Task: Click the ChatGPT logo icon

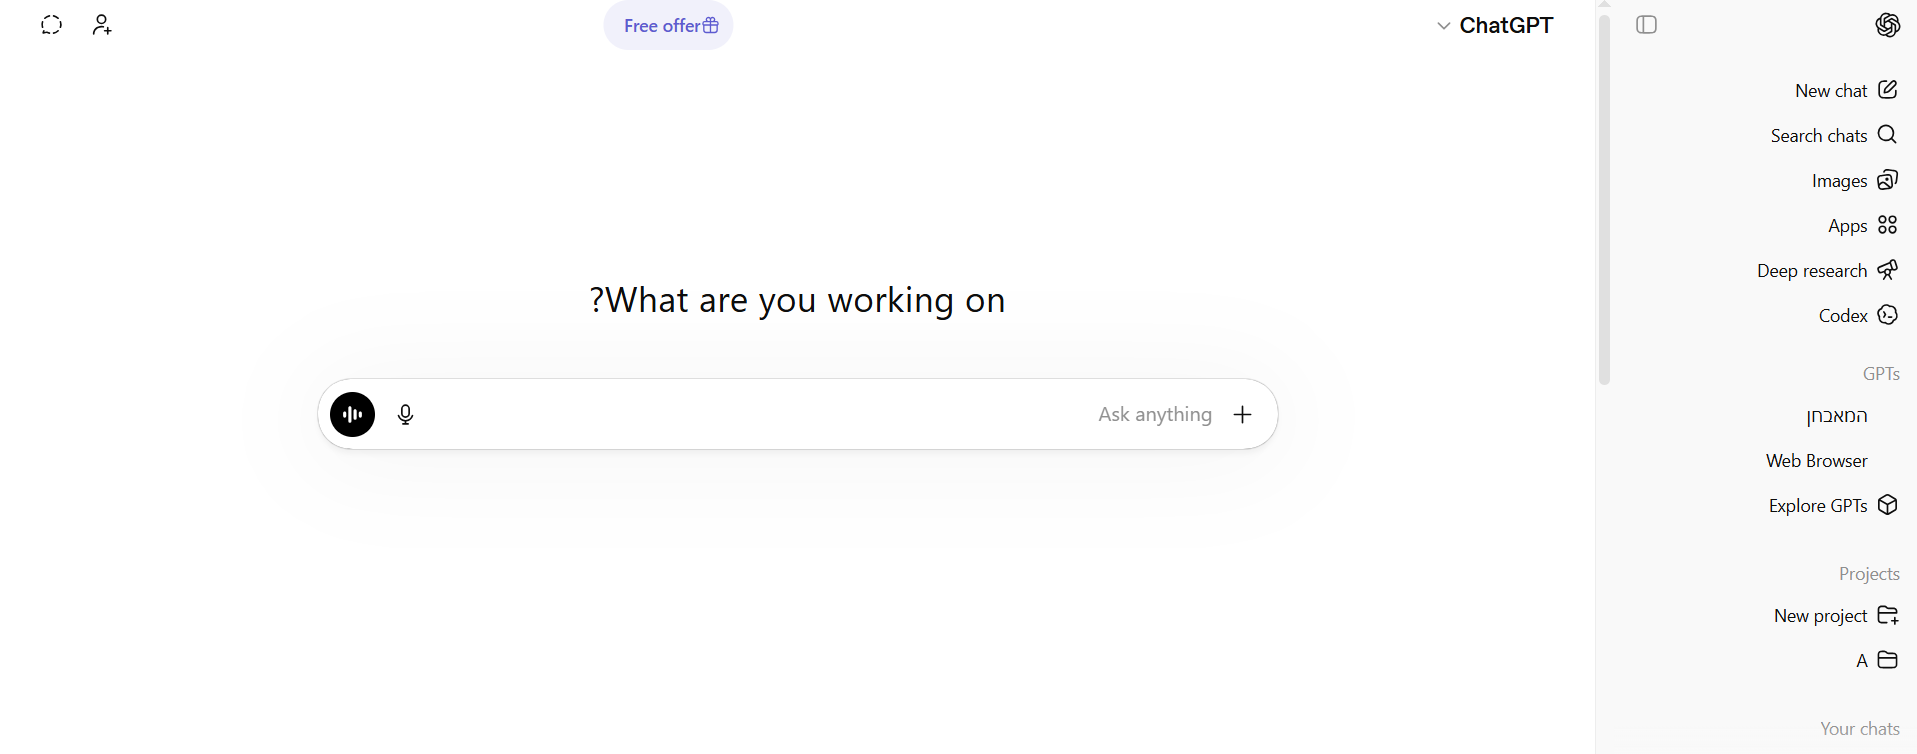Action: tap(1887, 25)
